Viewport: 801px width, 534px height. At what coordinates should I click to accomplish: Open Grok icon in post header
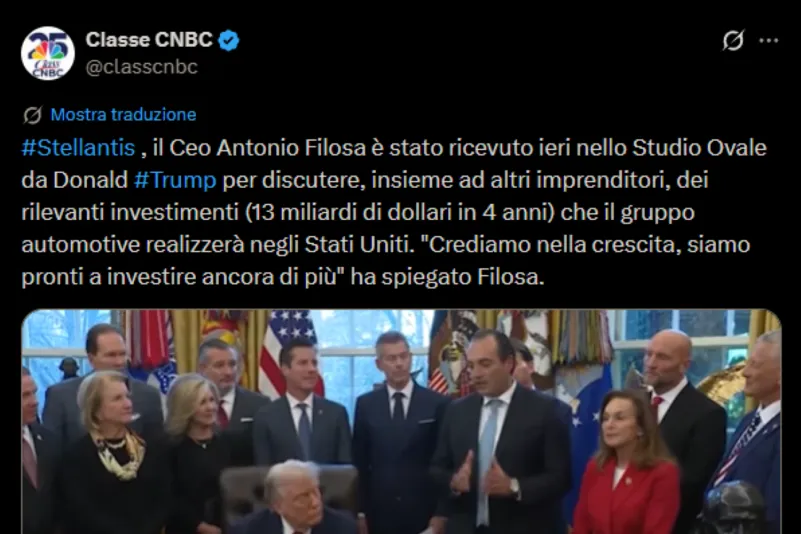tap(733, 40)
